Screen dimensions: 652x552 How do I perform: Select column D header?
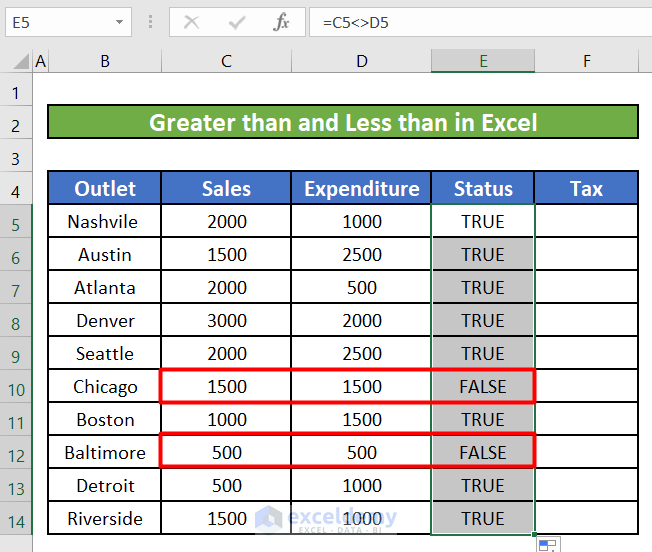pyautogui.click(x=362, y=61)
